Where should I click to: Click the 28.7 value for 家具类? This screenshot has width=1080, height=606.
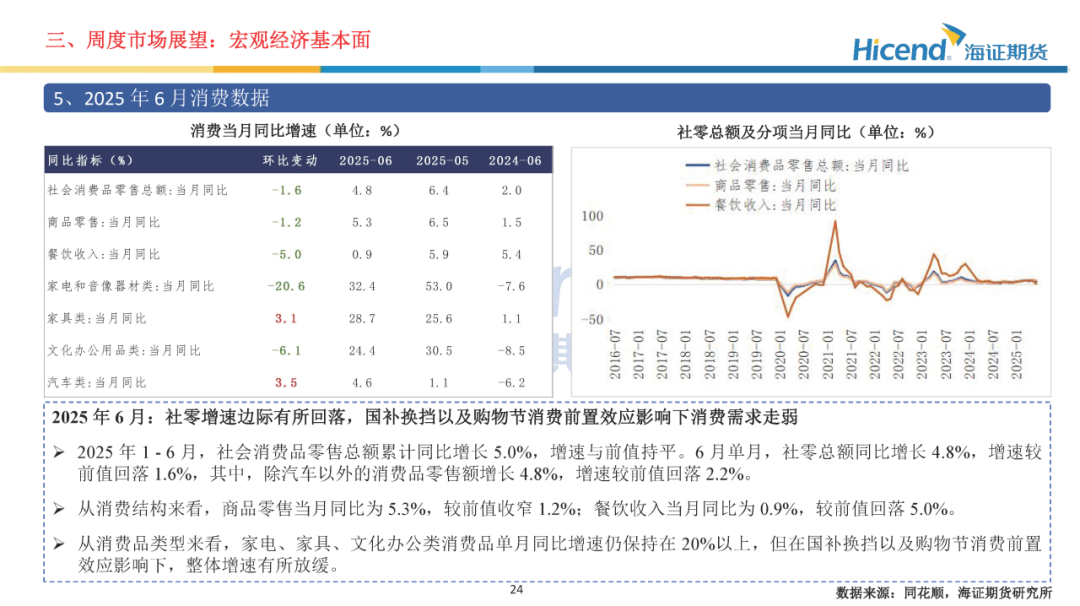[362, 319]
